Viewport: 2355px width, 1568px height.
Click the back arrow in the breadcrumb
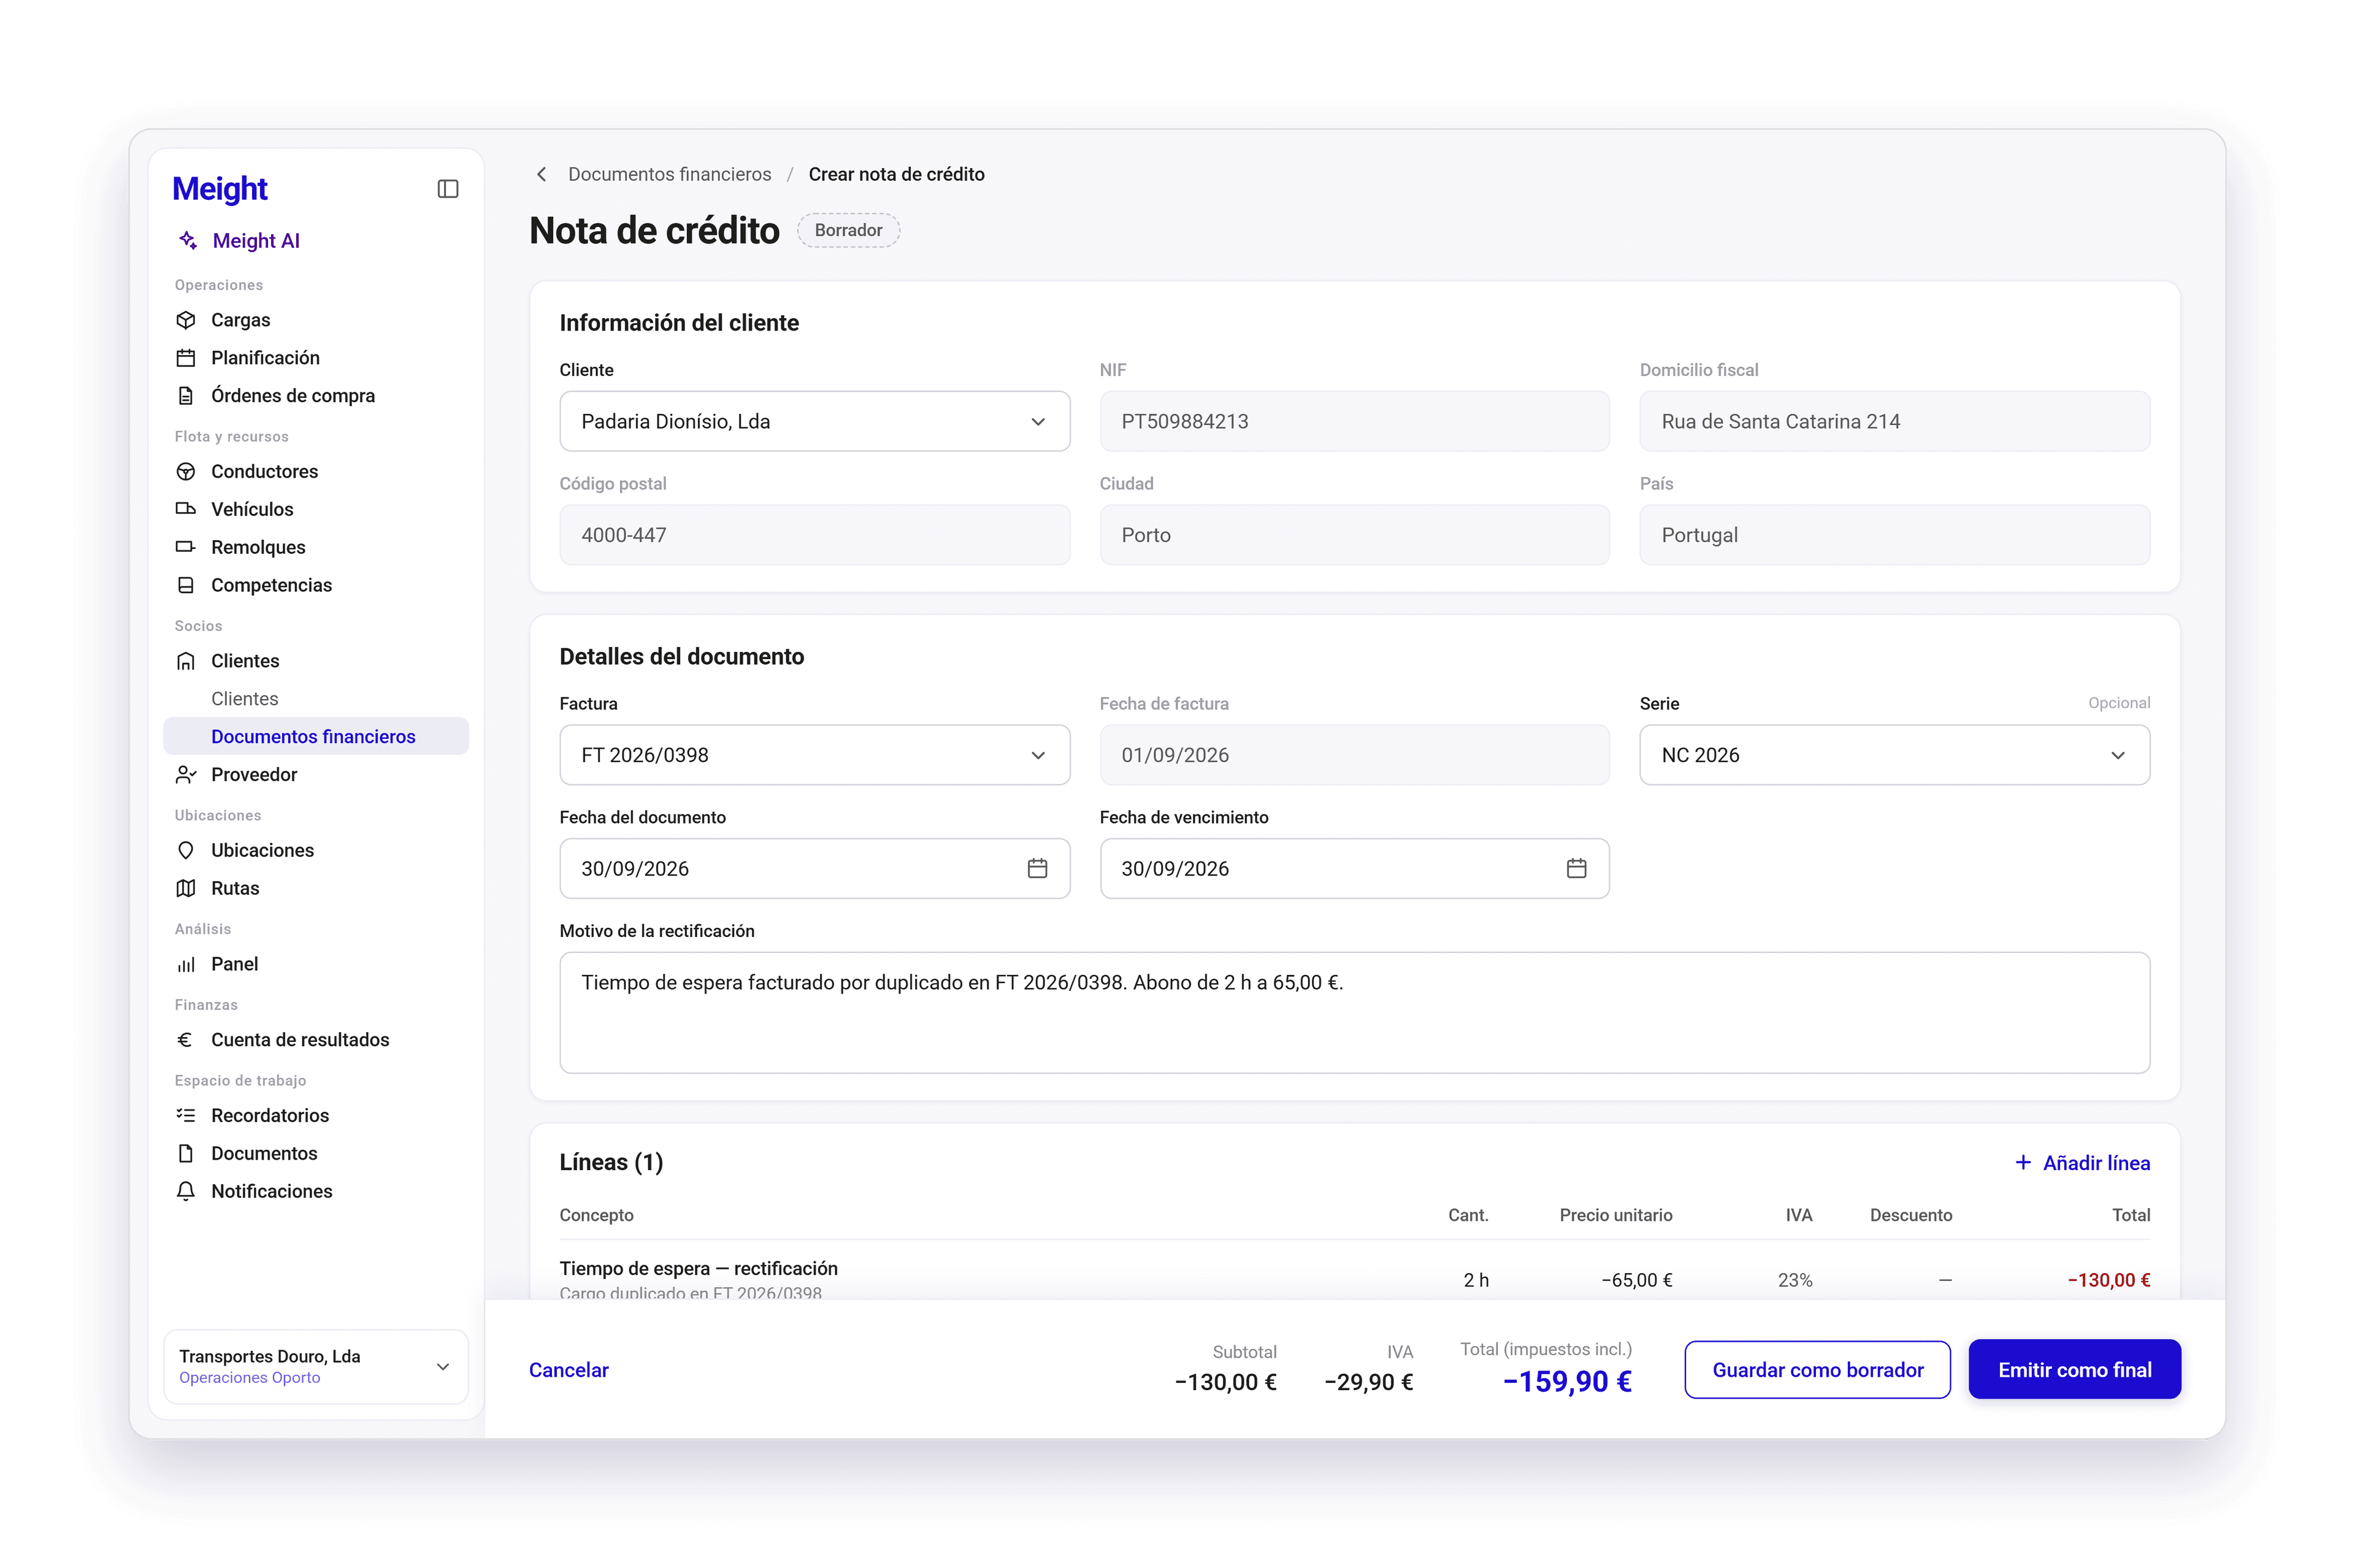(541, 174)
